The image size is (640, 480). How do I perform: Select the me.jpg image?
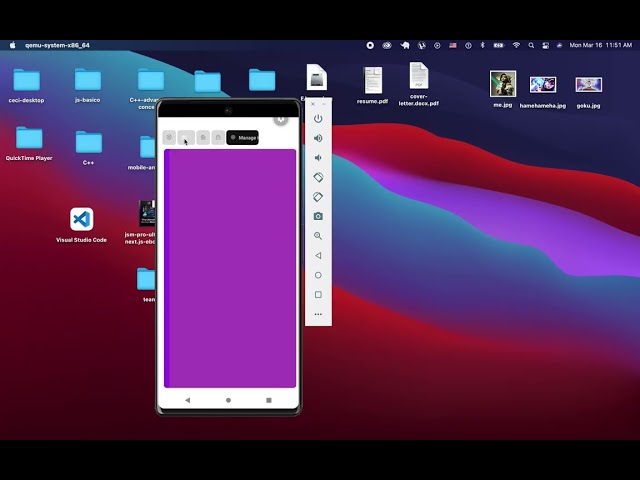503,89
